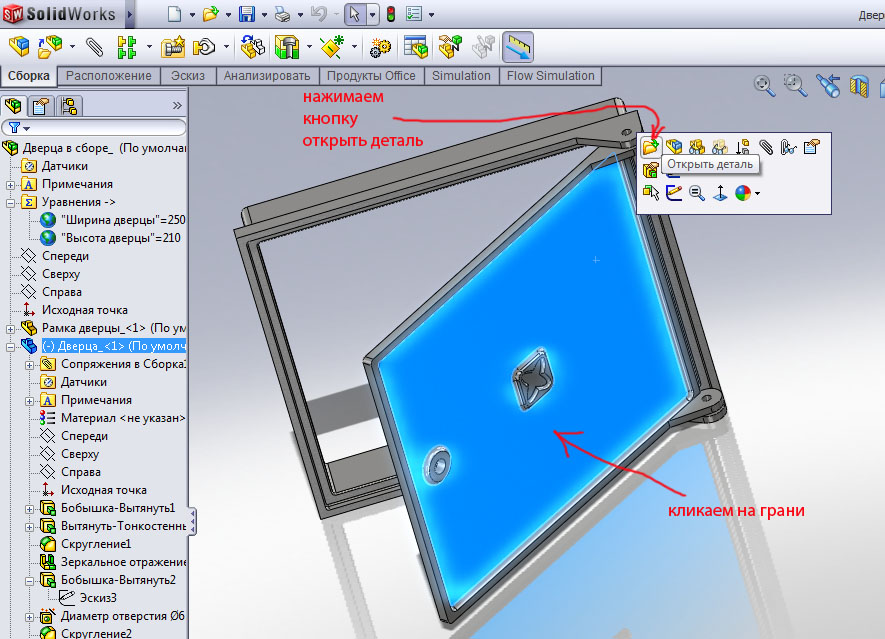Image resolution: width=885 pixels, height=639 pixels.
Task: Click the Previous View icon
Action: tap(827, 86)
